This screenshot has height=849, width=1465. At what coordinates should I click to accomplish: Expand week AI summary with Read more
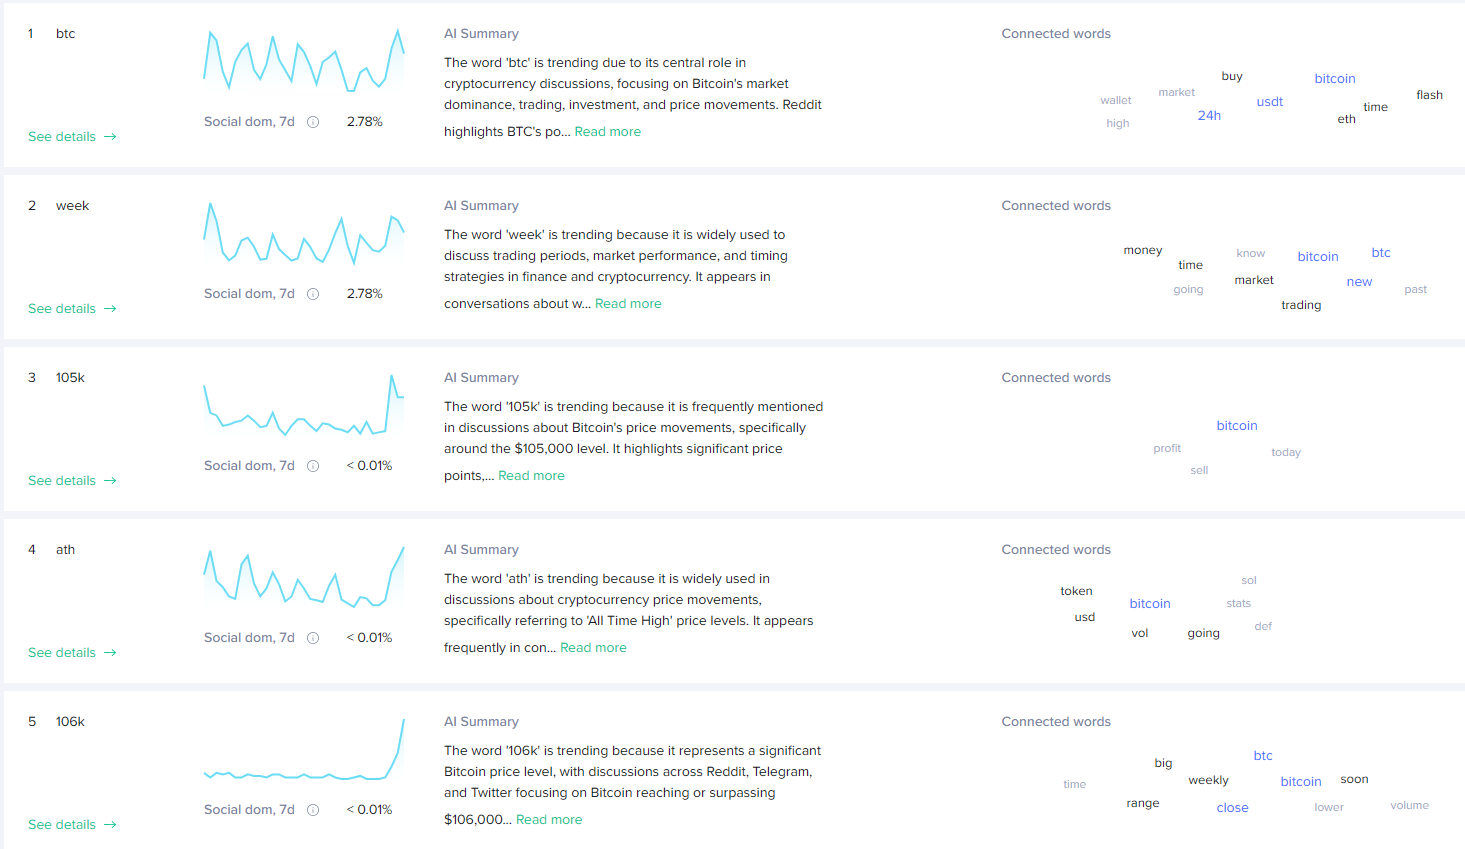628,304
